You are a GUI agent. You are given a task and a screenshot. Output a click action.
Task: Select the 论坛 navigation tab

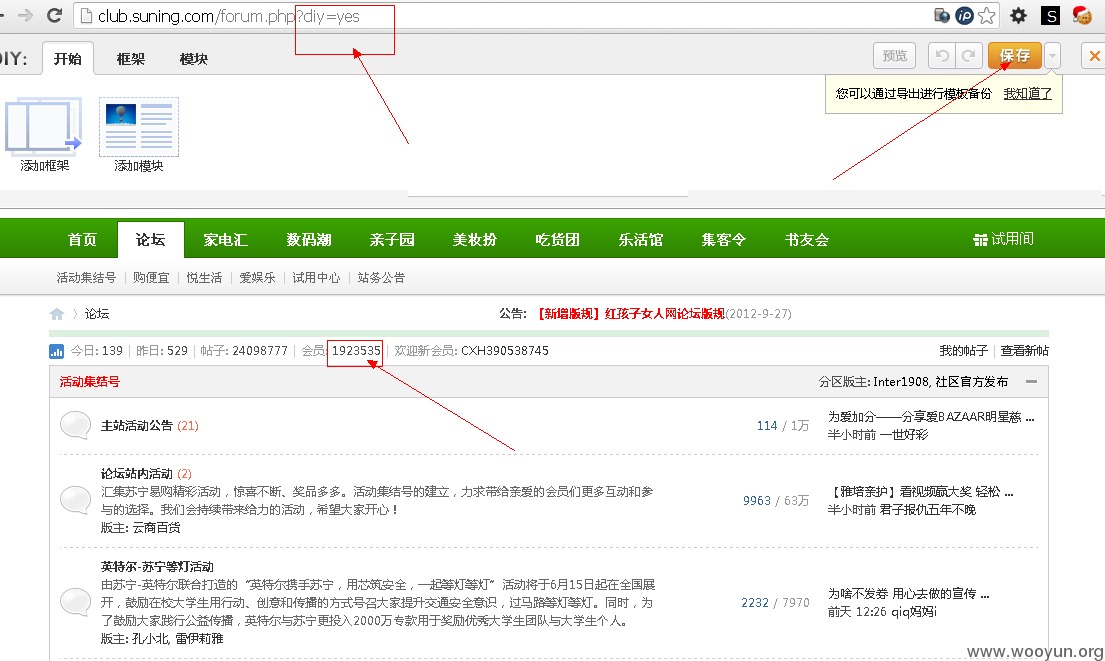click(151, 240)
